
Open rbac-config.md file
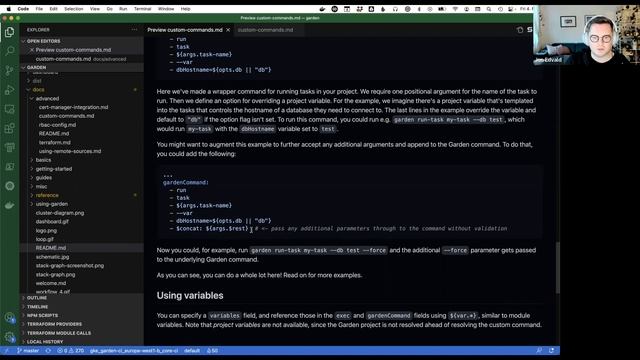pos(57,125)
